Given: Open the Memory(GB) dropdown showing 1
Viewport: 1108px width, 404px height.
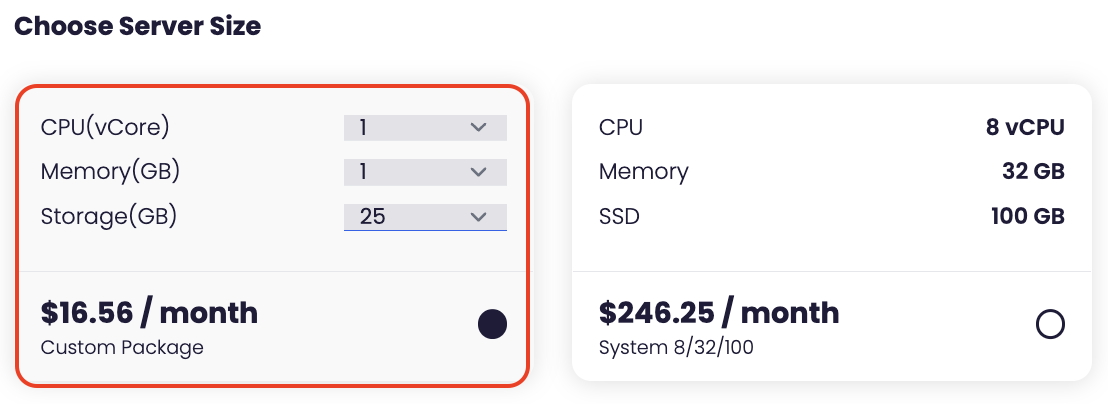Looking at the screenshot, I should [425, 172].
